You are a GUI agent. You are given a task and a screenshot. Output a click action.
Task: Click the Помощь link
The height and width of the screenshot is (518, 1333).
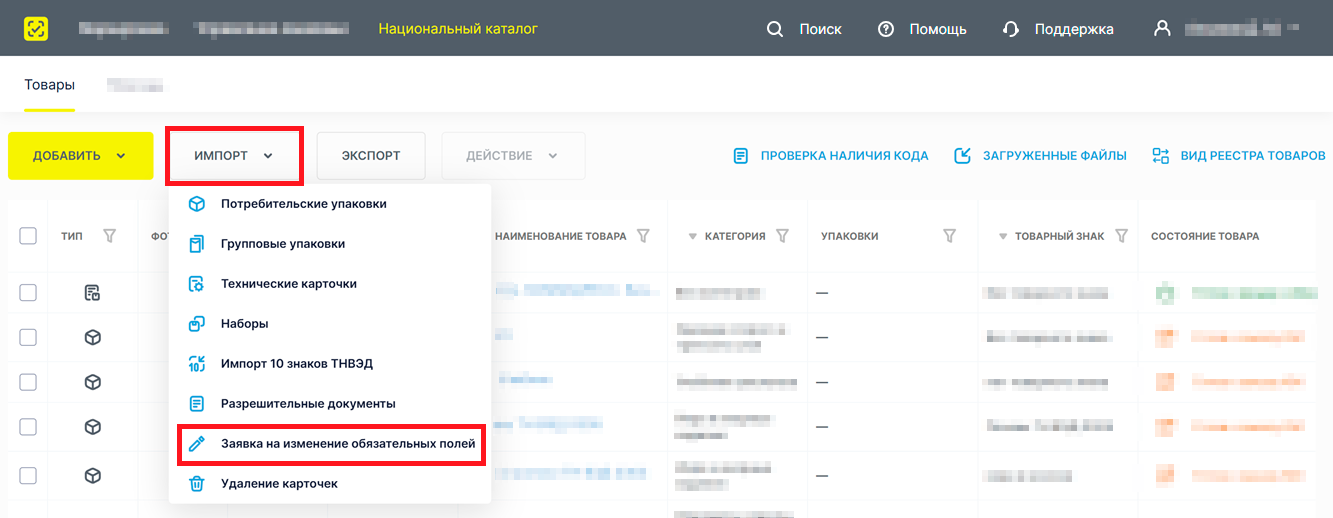(x=938, y=29)
